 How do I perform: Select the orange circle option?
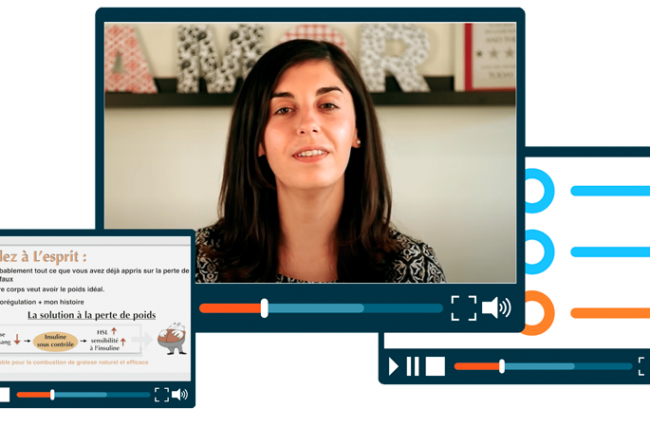[539, 313]
